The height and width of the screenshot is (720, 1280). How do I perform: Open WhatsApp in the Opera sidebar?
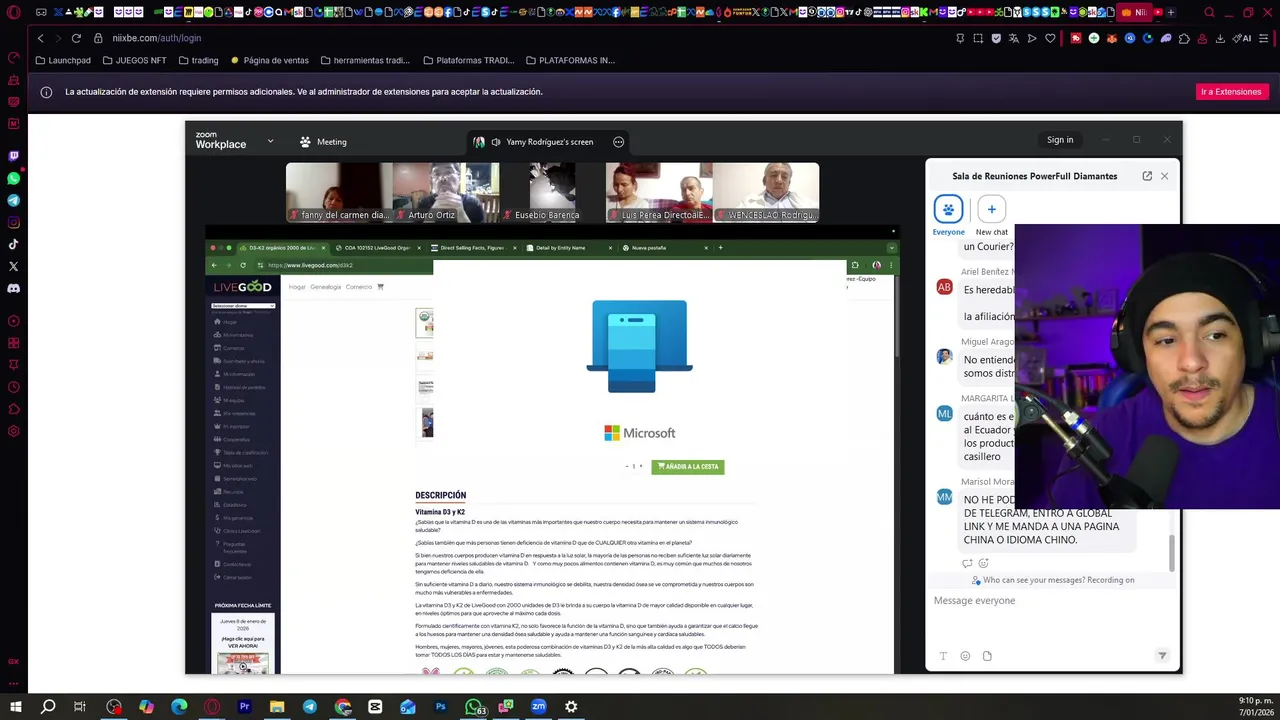point(13,178)
